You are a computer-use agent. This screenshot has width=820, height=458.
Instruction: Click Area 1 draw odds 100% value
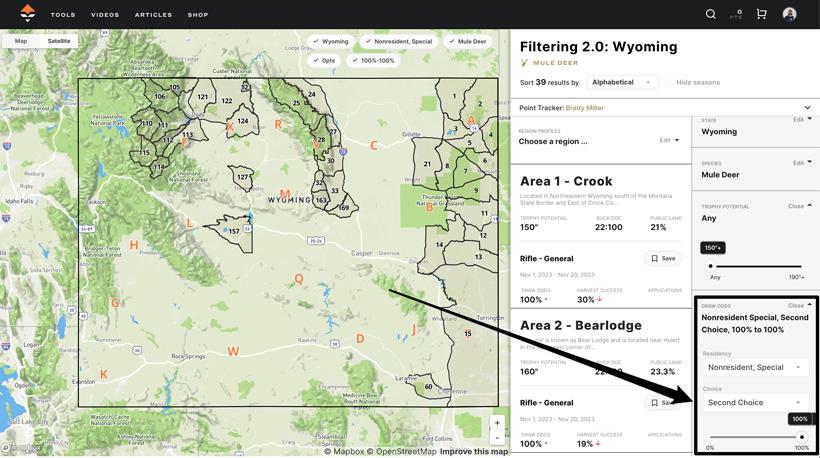point(531,300)
